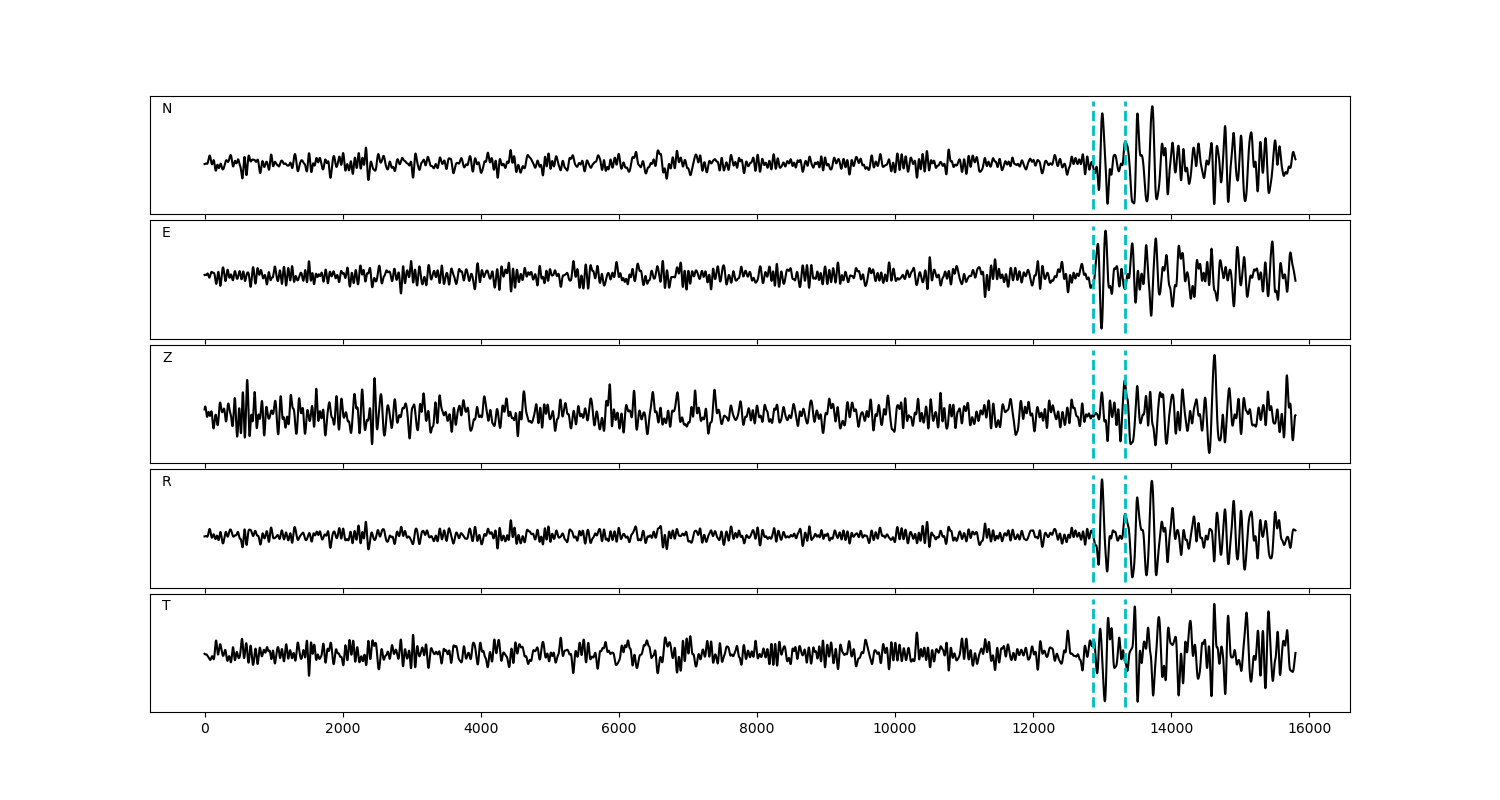Click the left cyan dashed line in N panel
This screenshot has width=1500, height=800.
1093,130
